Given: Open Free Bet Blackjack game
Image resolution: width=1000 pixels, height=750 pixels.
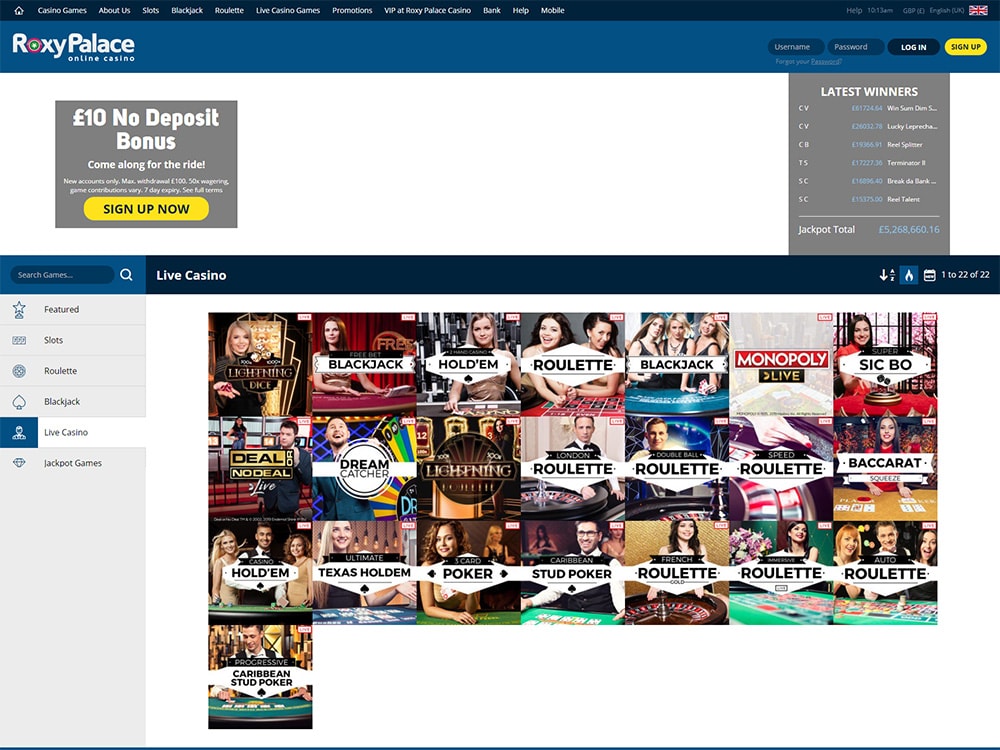Looking at the screenshot, I should [x=364, y=364].
